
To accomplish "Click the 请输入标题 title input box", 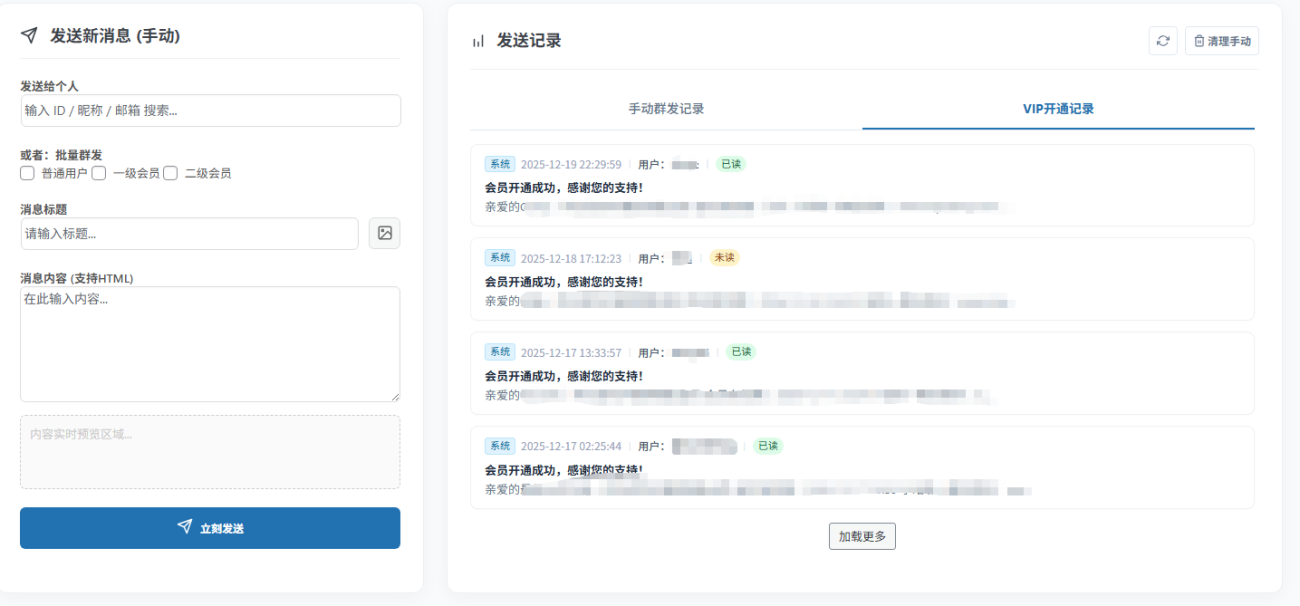I will (188, 233).
